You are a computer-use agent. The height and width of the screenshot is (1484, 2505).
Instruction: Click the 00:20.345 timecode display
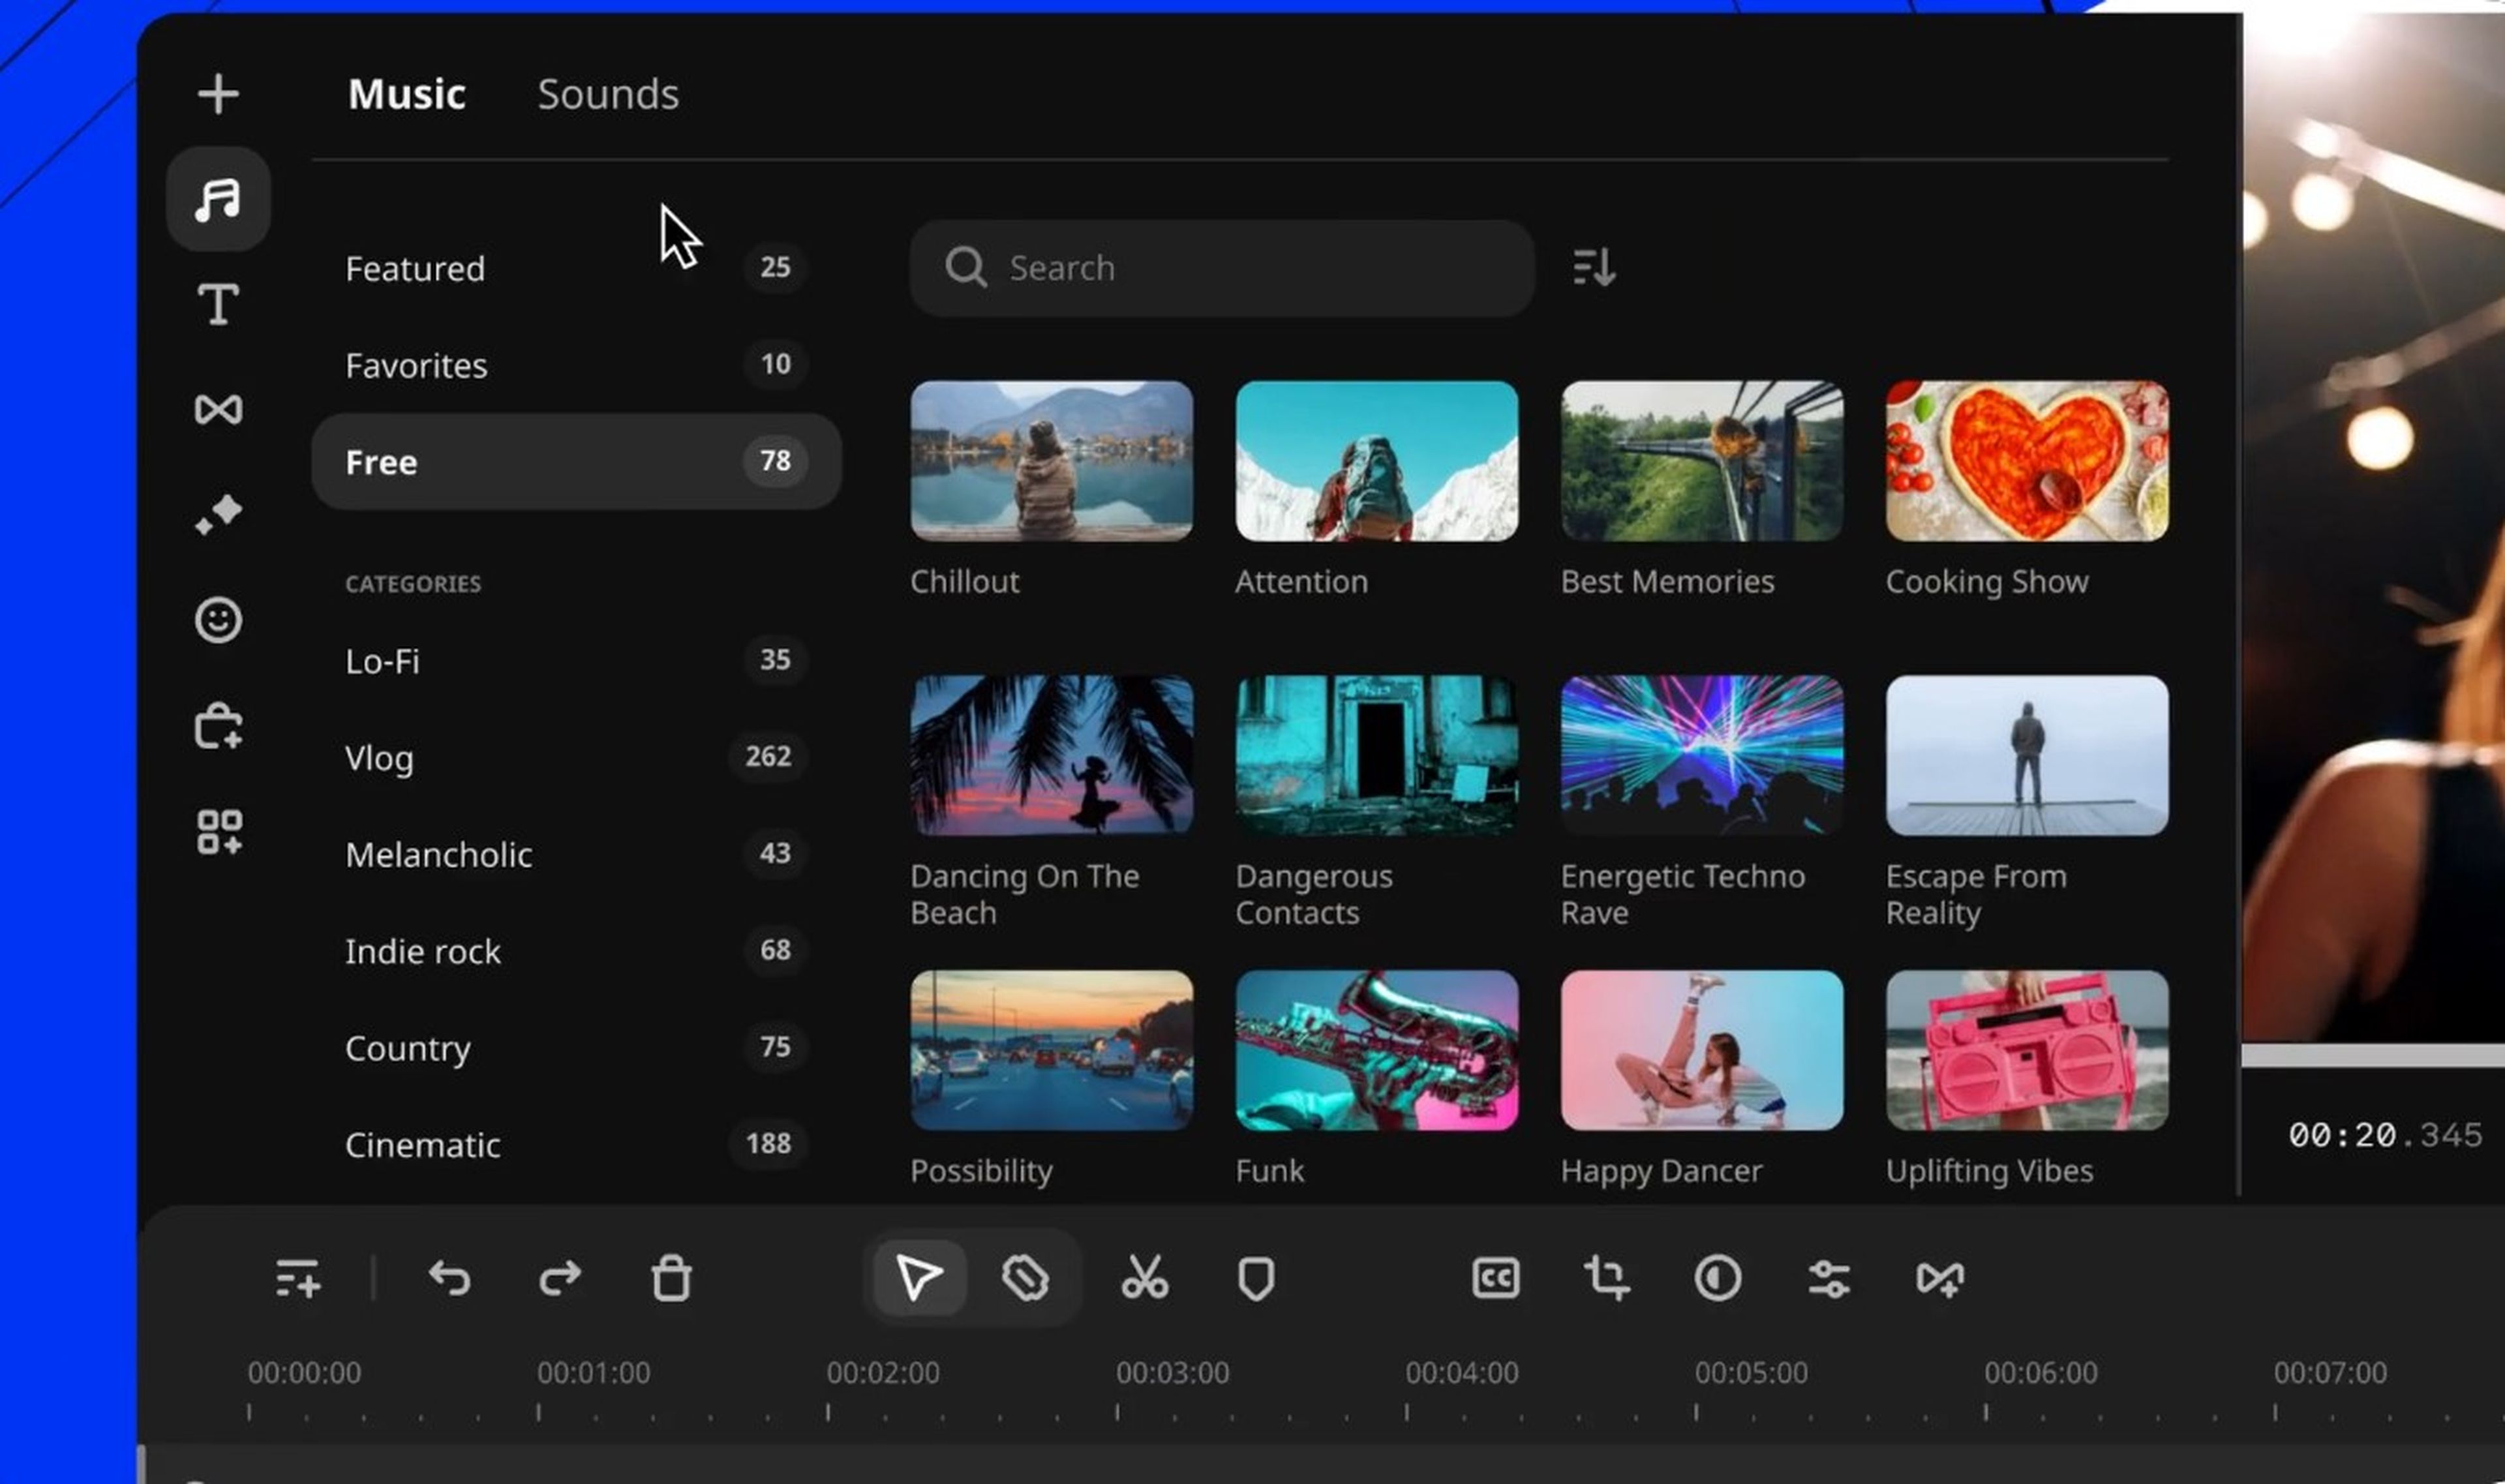2385,1135
